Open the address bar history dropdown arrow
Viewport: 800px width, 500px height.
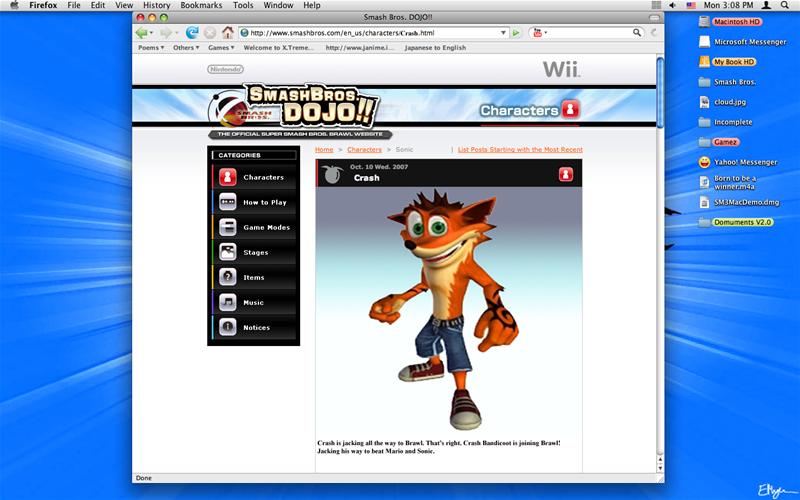(x=503, y=33)
